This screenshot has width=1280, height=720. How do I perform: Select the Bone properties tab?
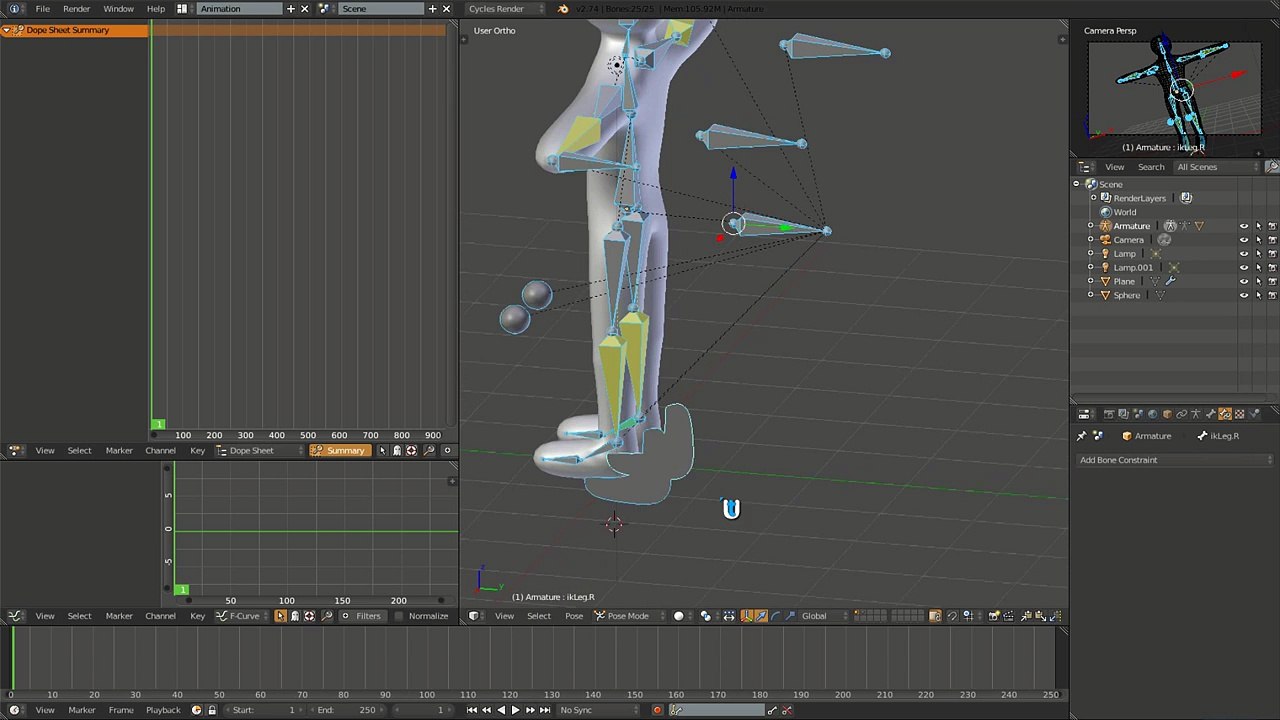click(x=1210, y=414)
